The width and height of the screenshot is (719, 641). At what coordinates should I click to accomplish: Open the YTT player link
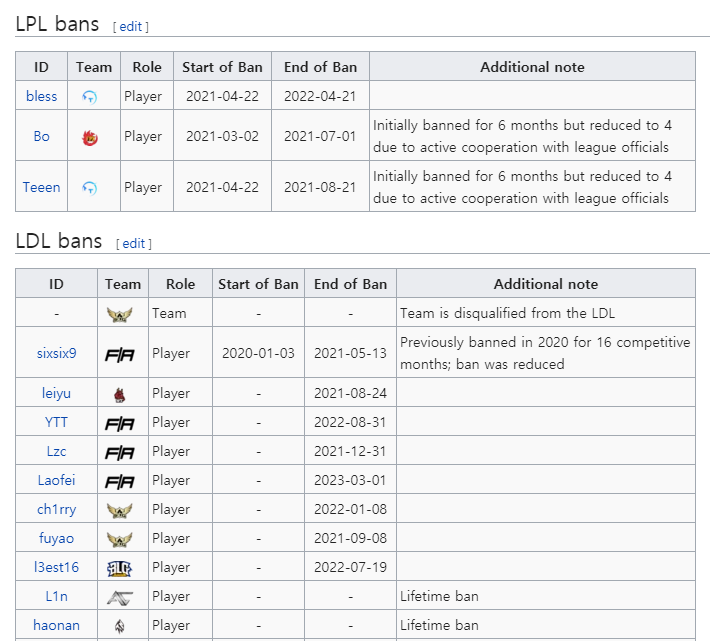tap(56, 422)
